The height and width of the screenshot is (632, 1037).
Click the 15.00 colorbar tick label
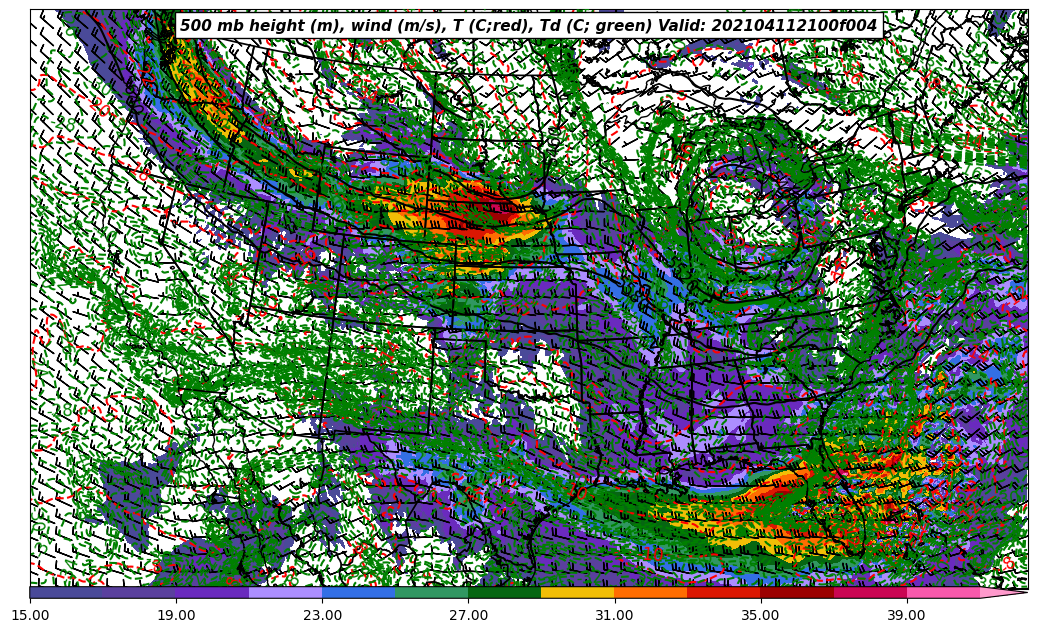click(x=31, y=615)
